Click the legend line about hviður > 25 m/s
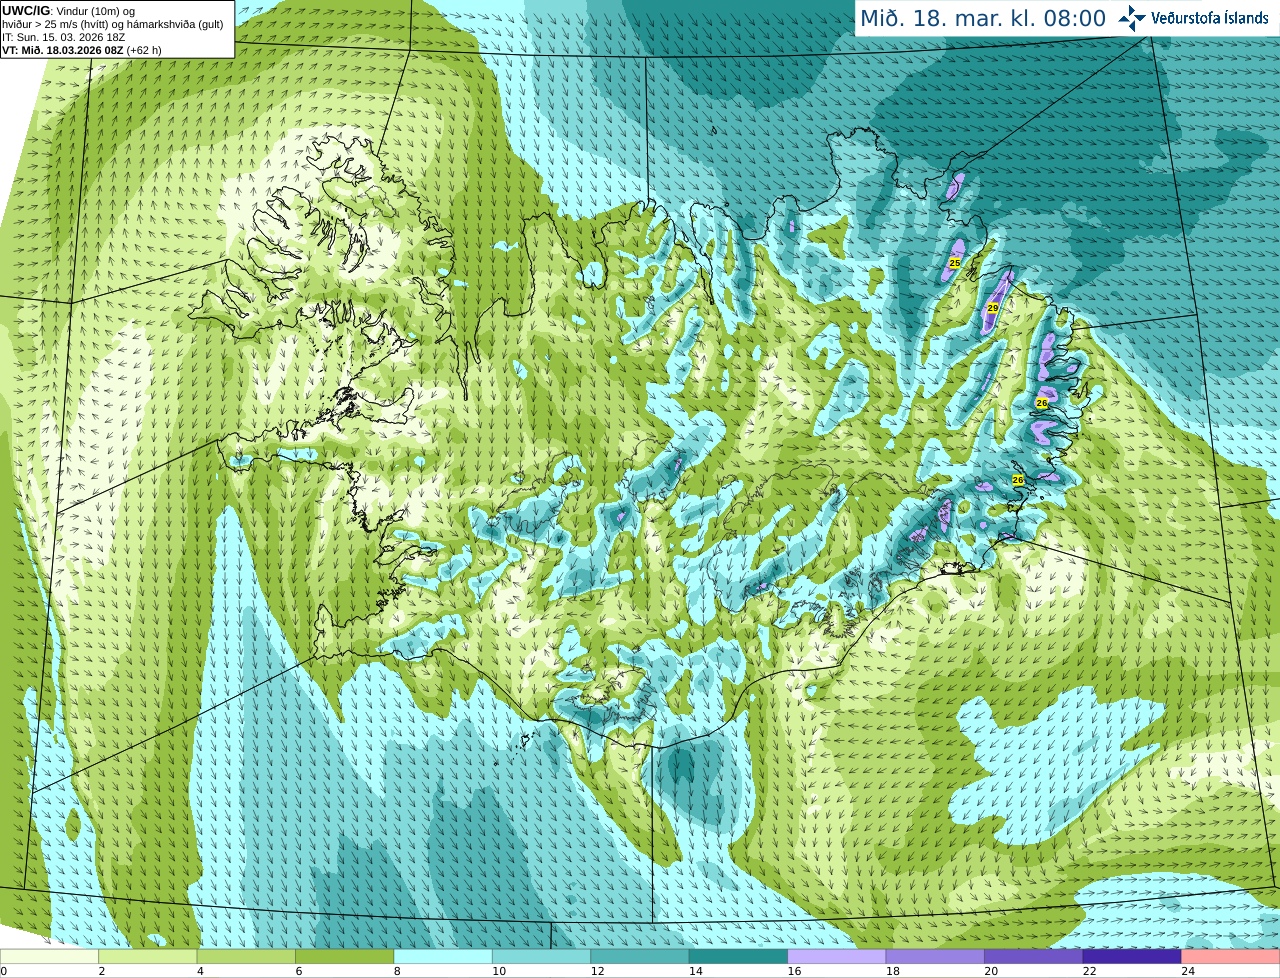Viewport: 1280px width, 978px height. click(113, 24)
